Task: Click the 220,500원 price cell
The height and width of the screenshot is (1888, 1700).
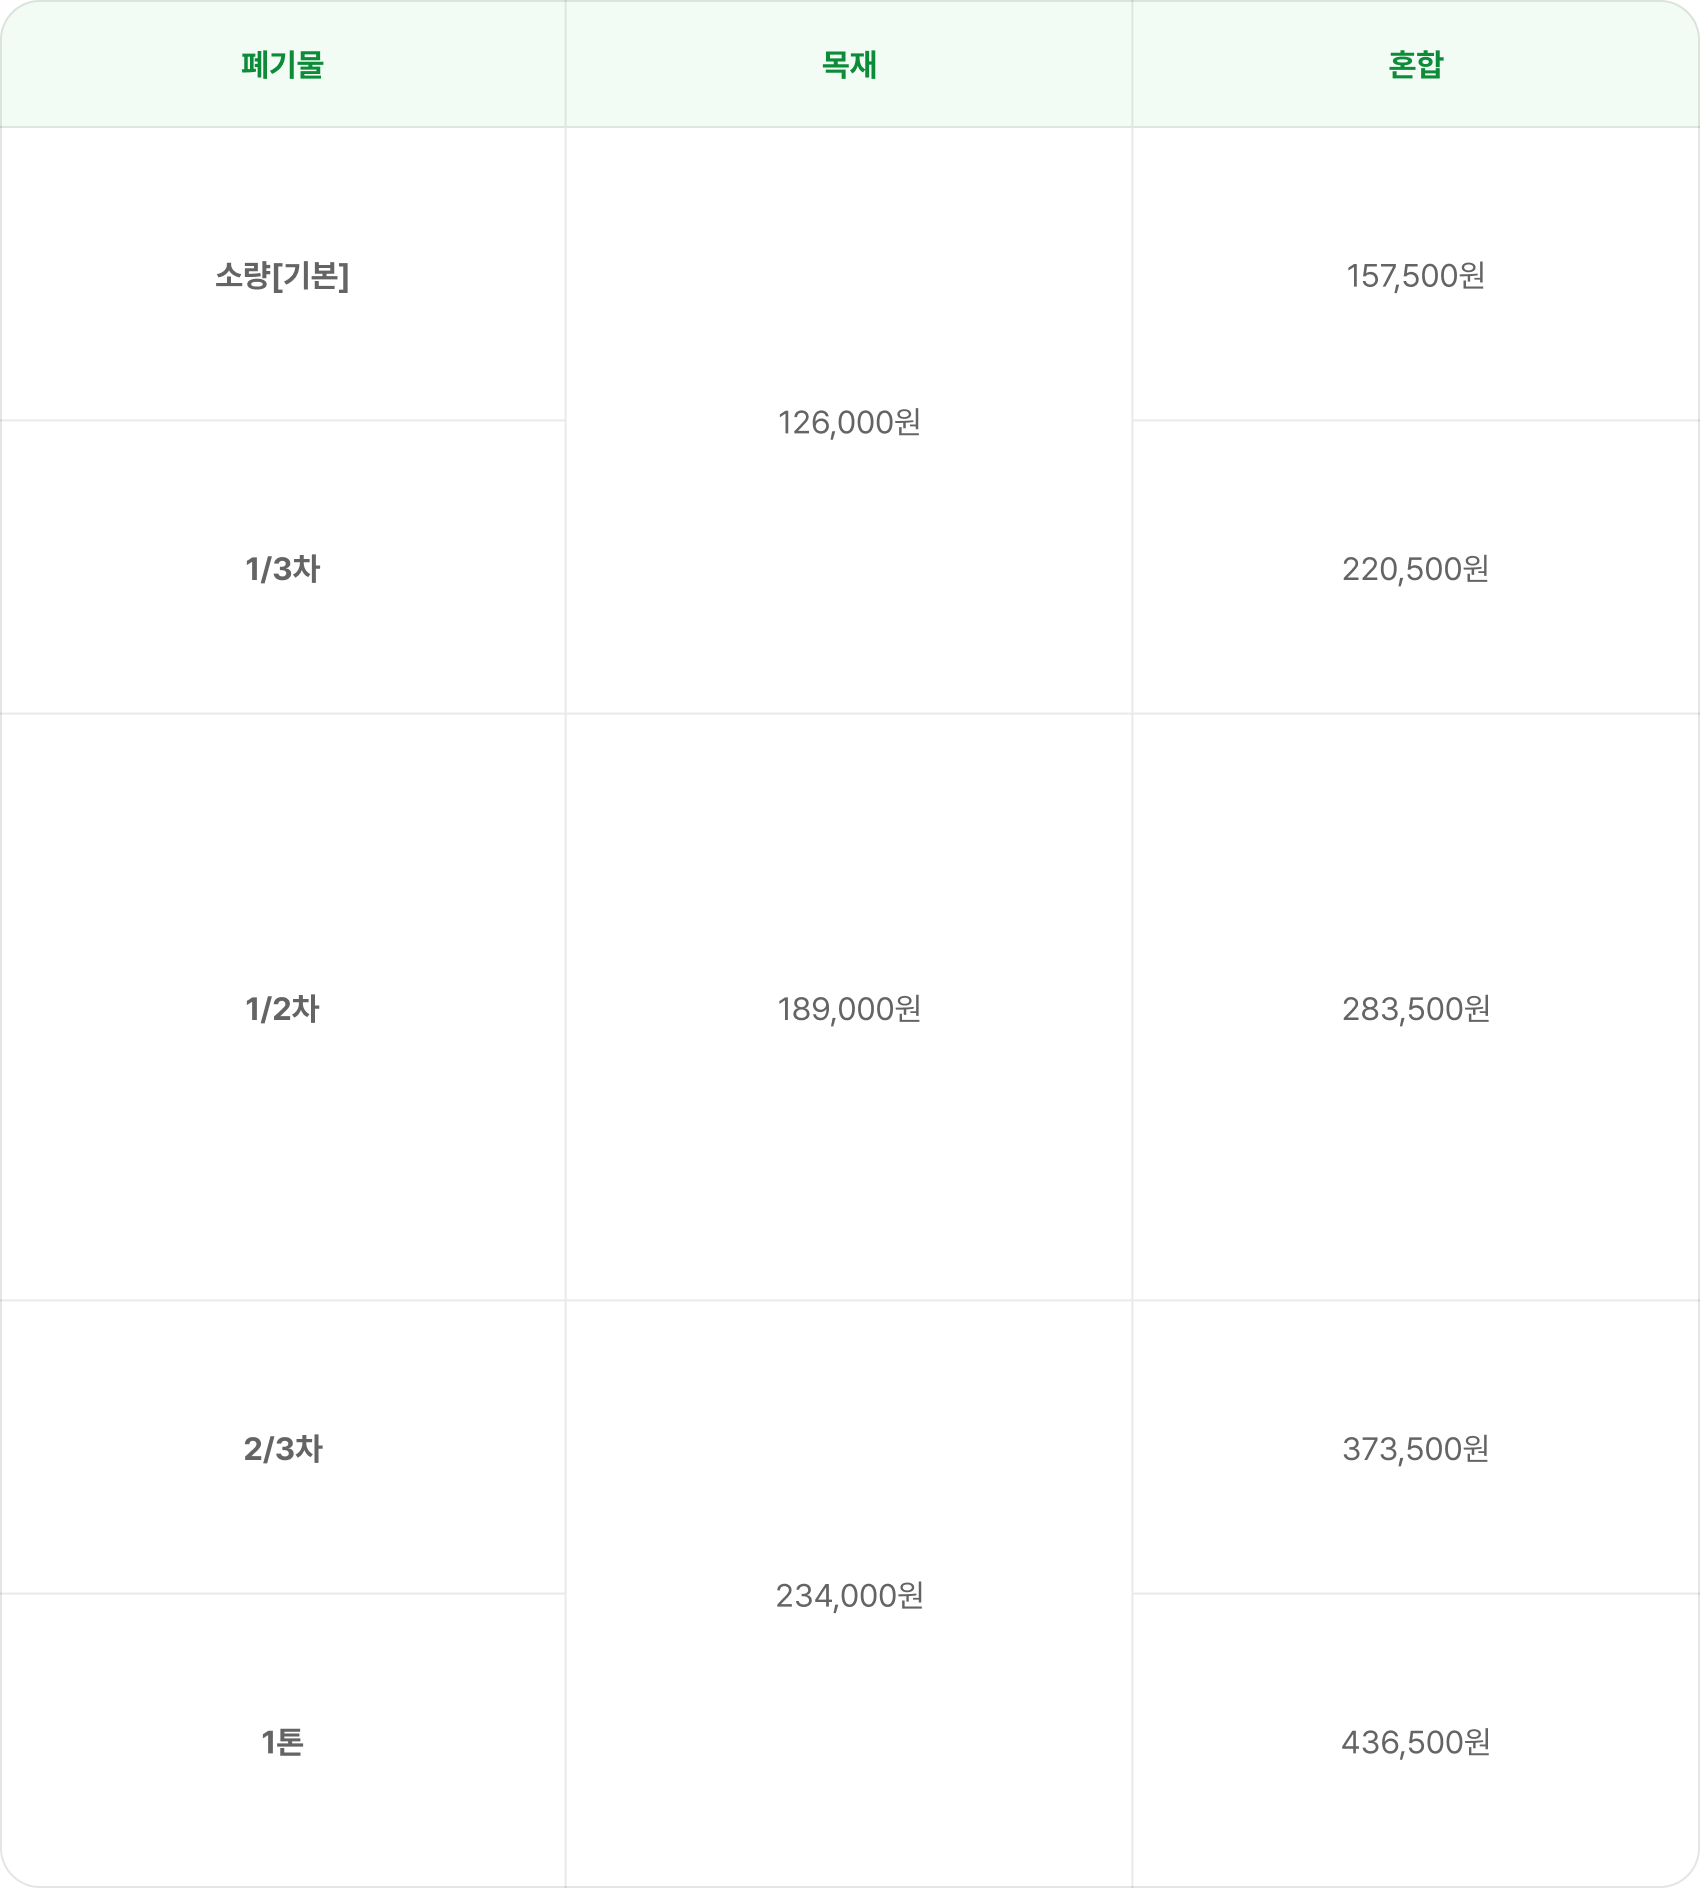Action: (1415, 569)
